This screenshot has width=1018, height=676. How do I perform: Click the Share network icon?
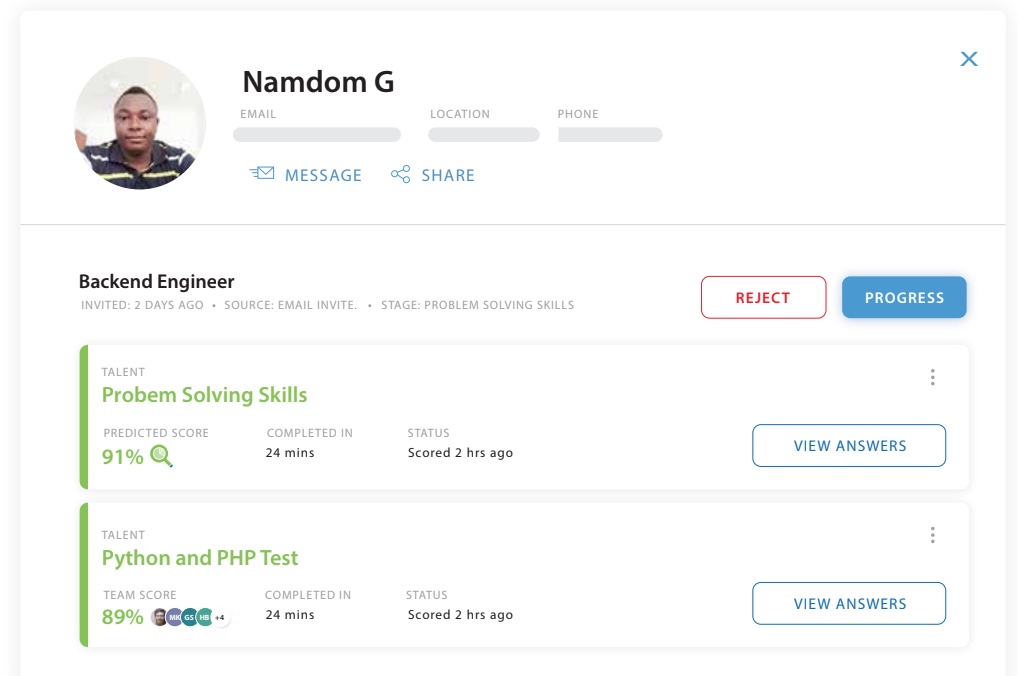(400, 175)
